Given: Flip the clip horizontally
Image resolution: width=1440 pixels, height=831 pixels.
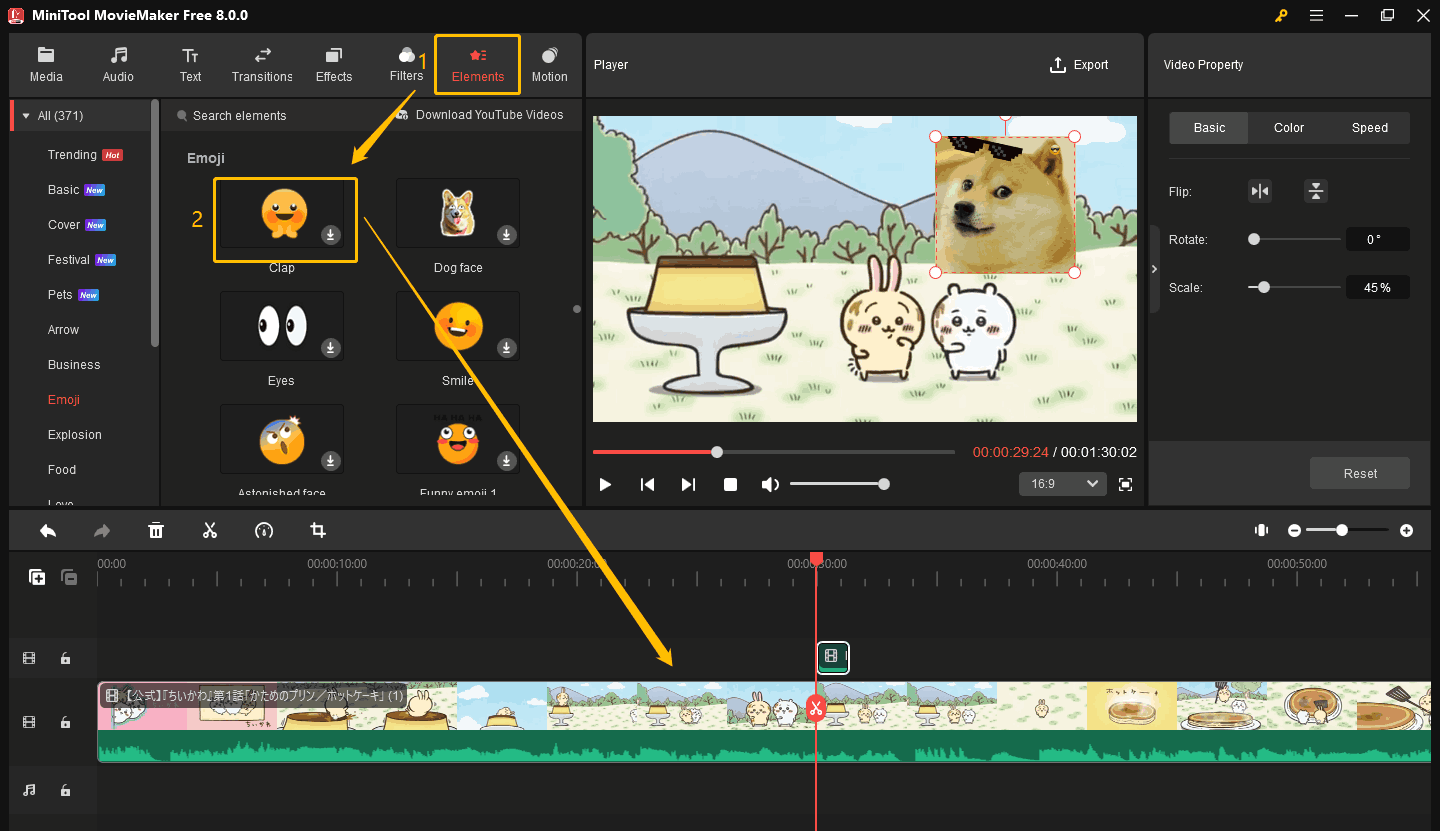Looking at the screenshot, I should 1260,191.
